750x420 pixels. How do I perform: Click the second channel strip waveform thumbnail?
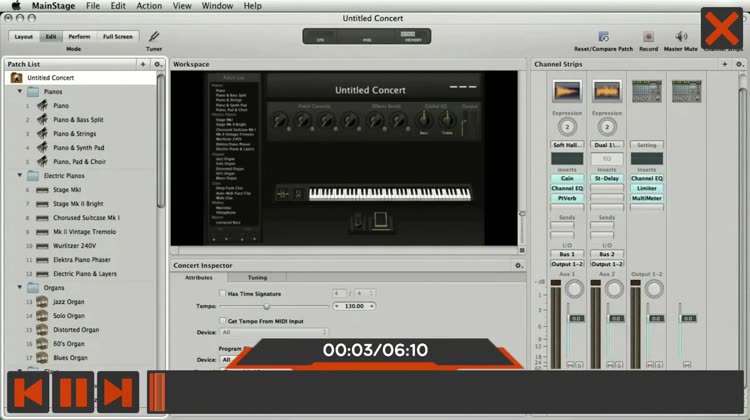click(x=607, y=91)
